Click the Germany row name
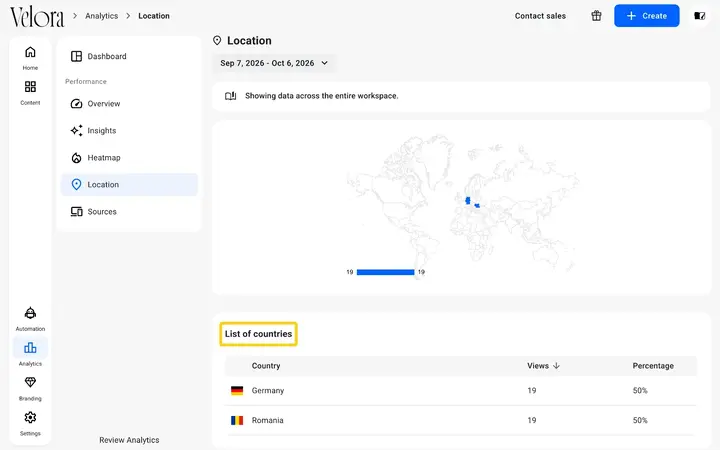 click(x=268, y=391)
